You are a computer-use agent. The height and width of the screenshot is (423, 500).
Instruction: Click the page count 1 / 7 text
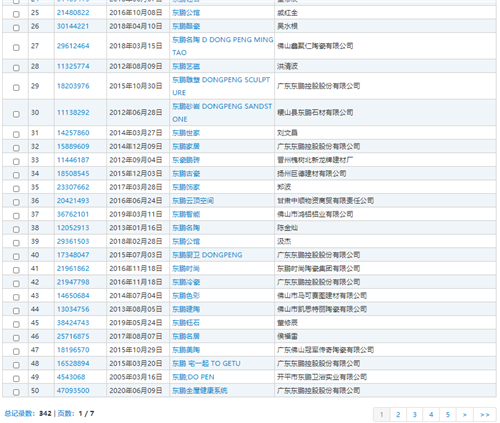coord(86,413)
